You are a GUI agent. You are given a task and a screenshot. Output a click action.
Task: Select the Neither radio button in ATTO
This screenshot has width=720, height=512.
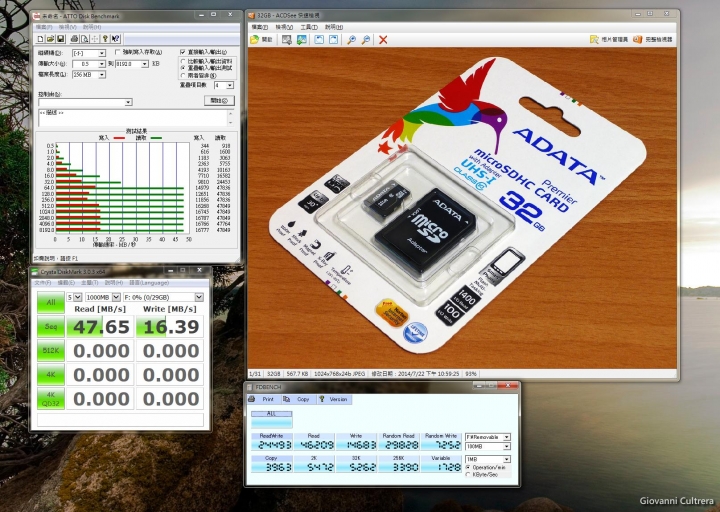(183, 75)
